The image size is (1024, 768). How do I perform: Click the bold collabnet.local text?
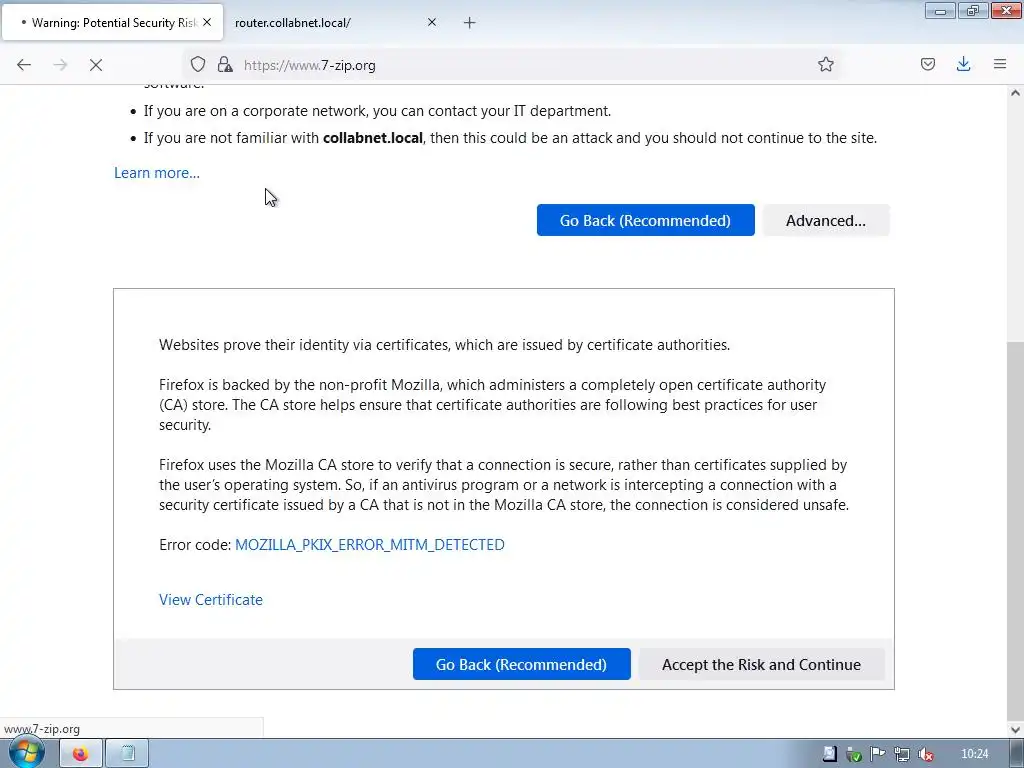click(372, 138)
